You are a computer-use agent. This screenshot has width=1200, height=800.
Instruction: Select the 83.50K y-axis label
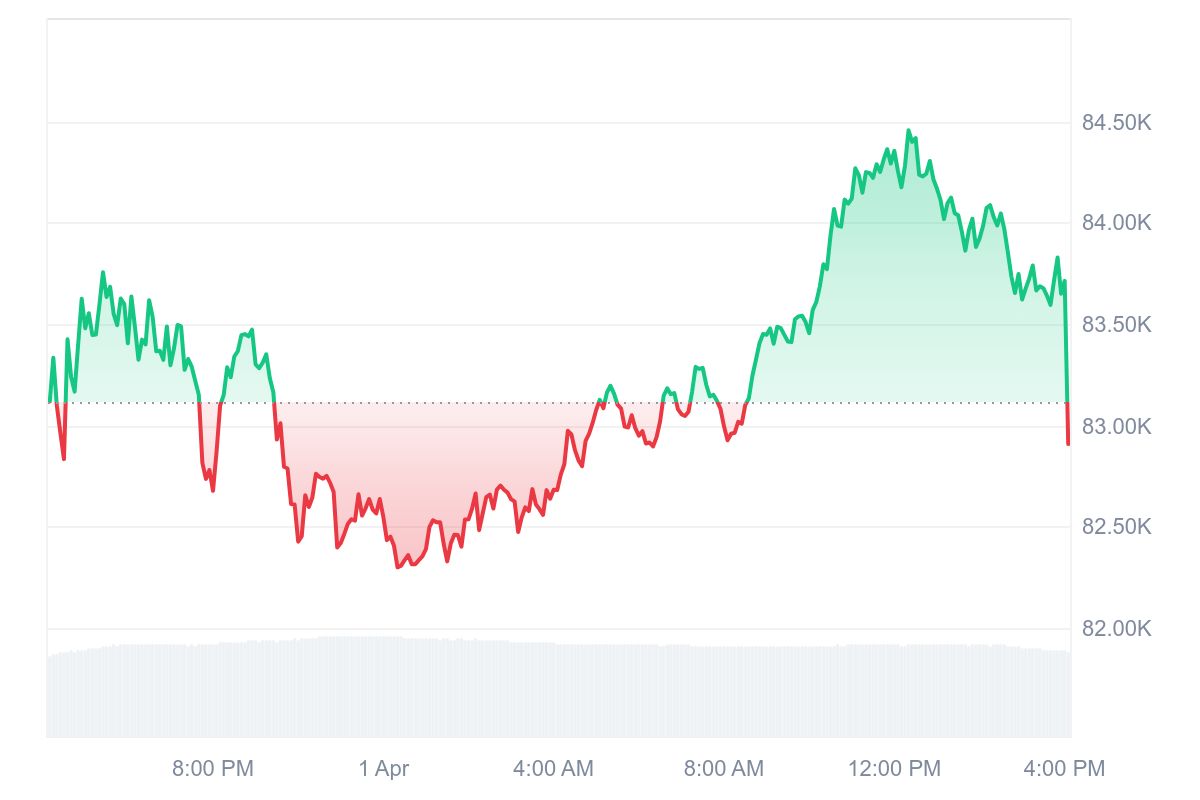(1116, 325)
